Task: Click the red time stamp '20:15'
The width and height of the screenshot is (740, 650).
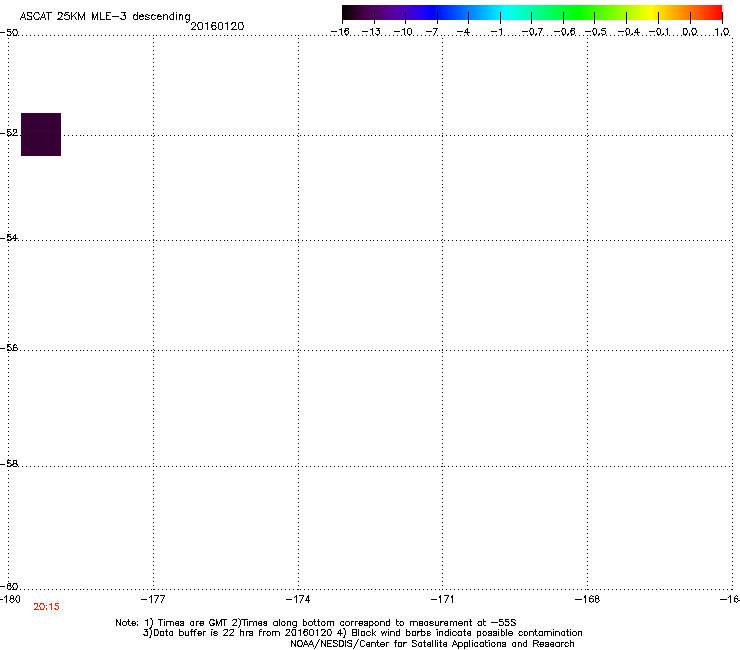Action: click(46, 607)
